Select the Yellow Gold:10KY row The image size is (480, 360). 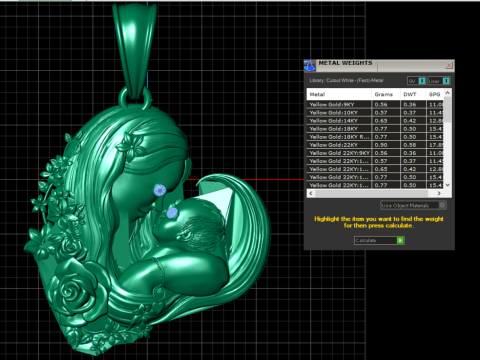point(375,113)
